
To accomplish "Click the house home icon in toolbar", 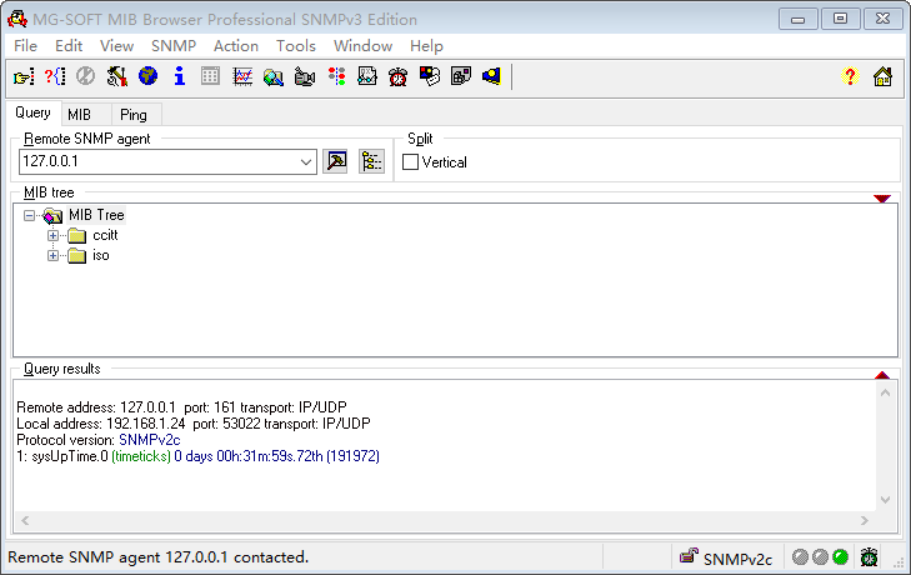I will tap(883, 76).
